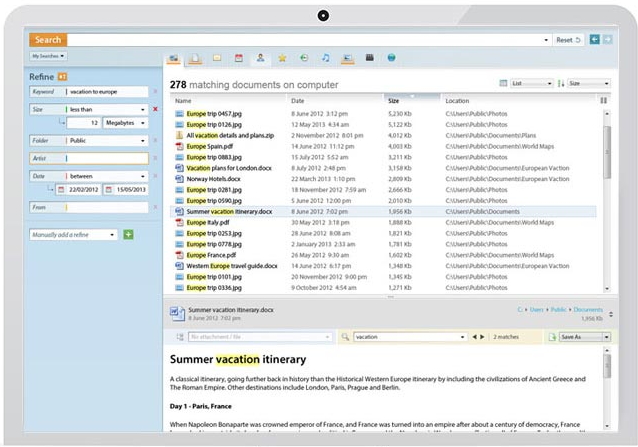Click the Save As document icon
638x447 pixels.
552,337
